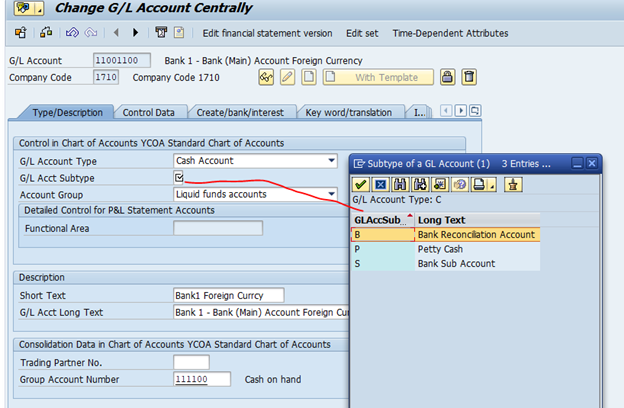Screen dimensions: 624x408
Task: Click the pencil Change icon
Action: (287, 77)
